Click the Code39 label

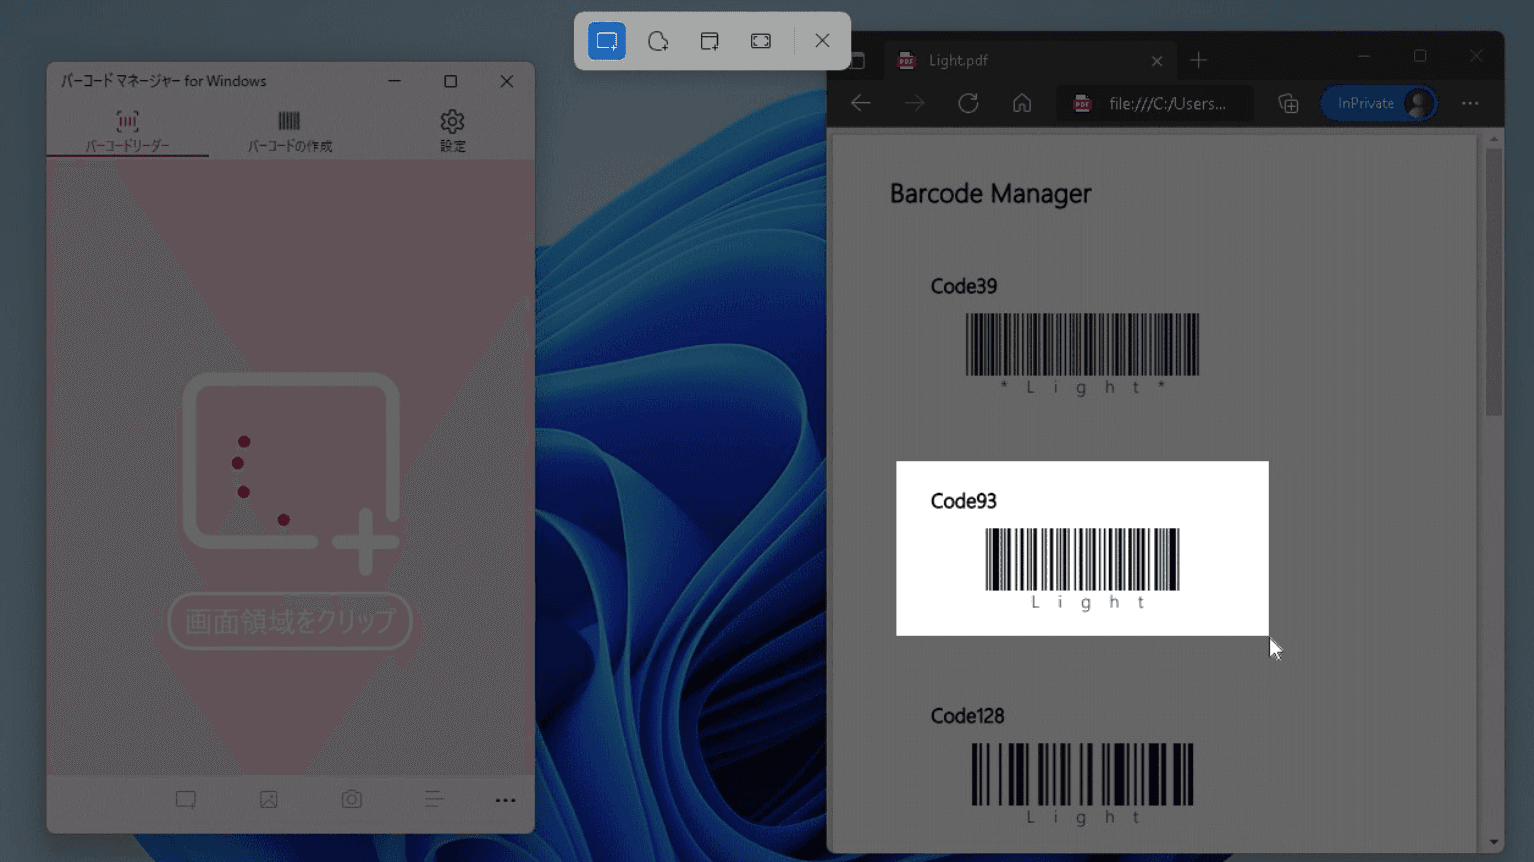click(x=964, y=287)
